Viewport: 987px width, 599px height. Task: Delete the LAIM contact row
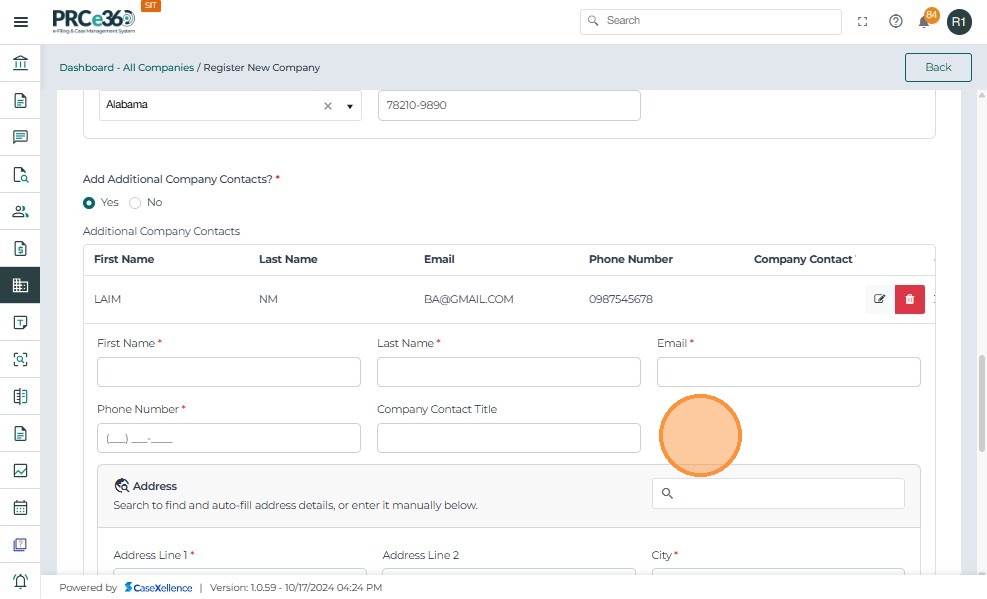coord(909,299)
